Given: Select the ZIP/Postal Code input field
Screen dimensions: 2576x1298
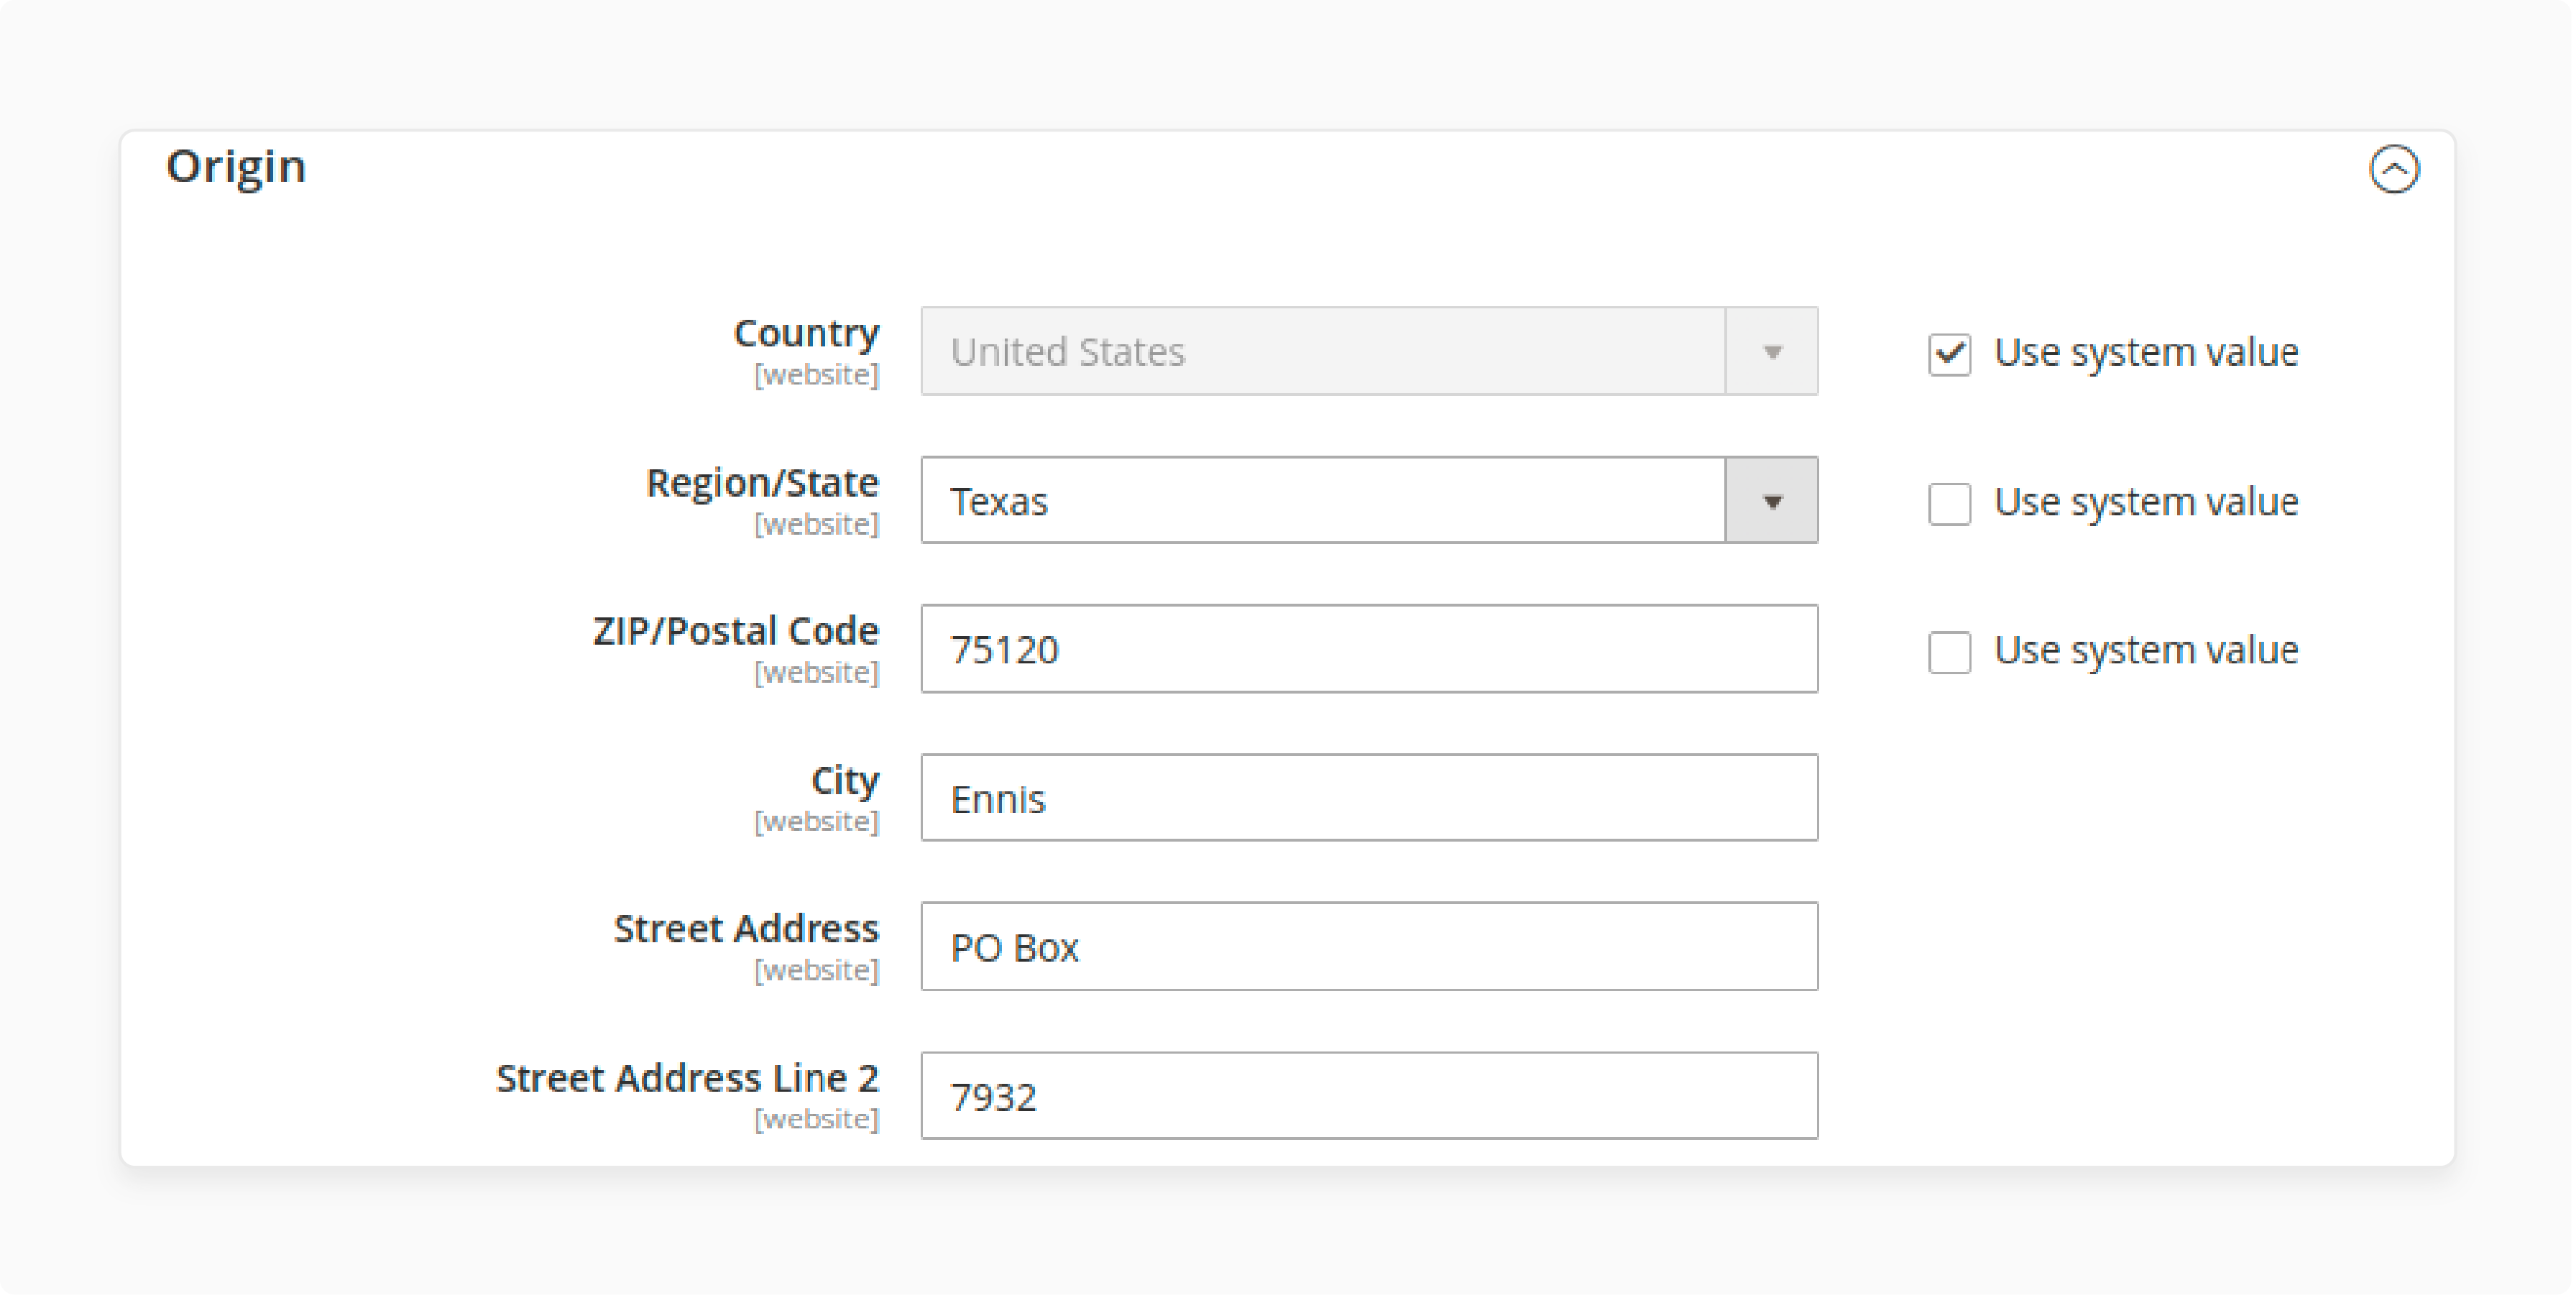Looking at the screenshot, I should pyautogui.click(x=1369, y=649).
